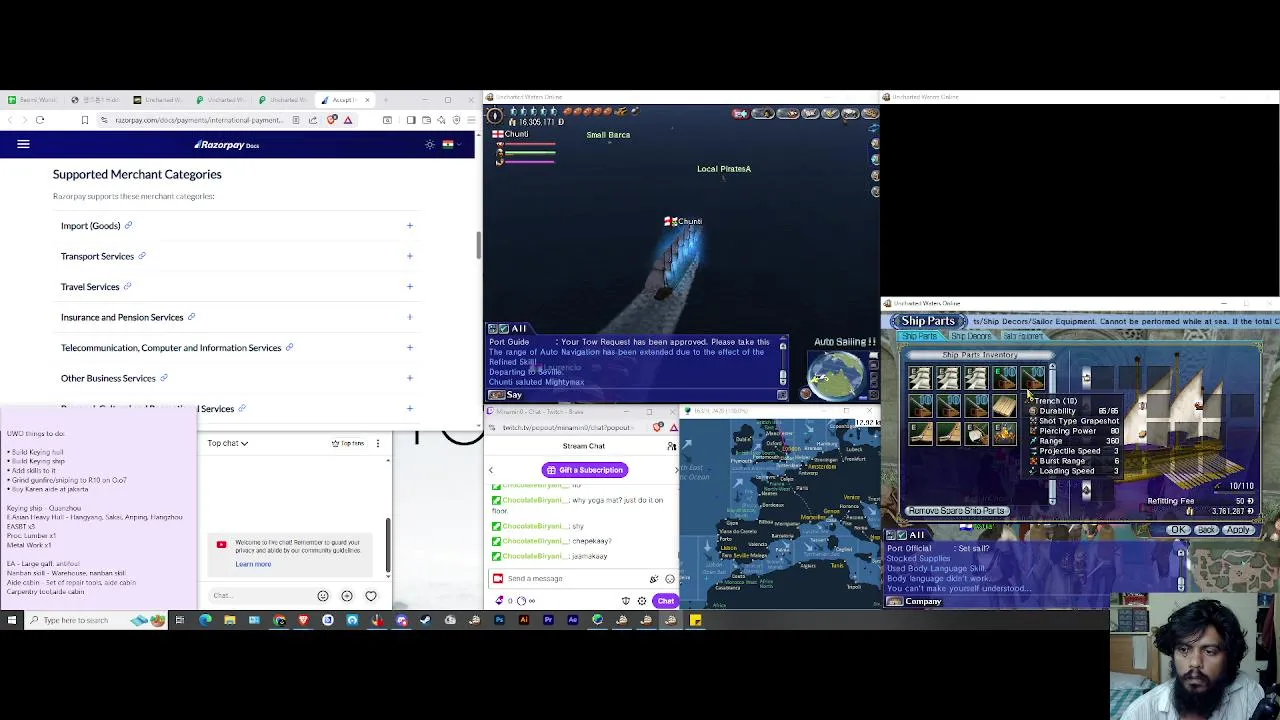Open a new browser tab
This screenshot has width=1280, height=720.
pos(386,100)
